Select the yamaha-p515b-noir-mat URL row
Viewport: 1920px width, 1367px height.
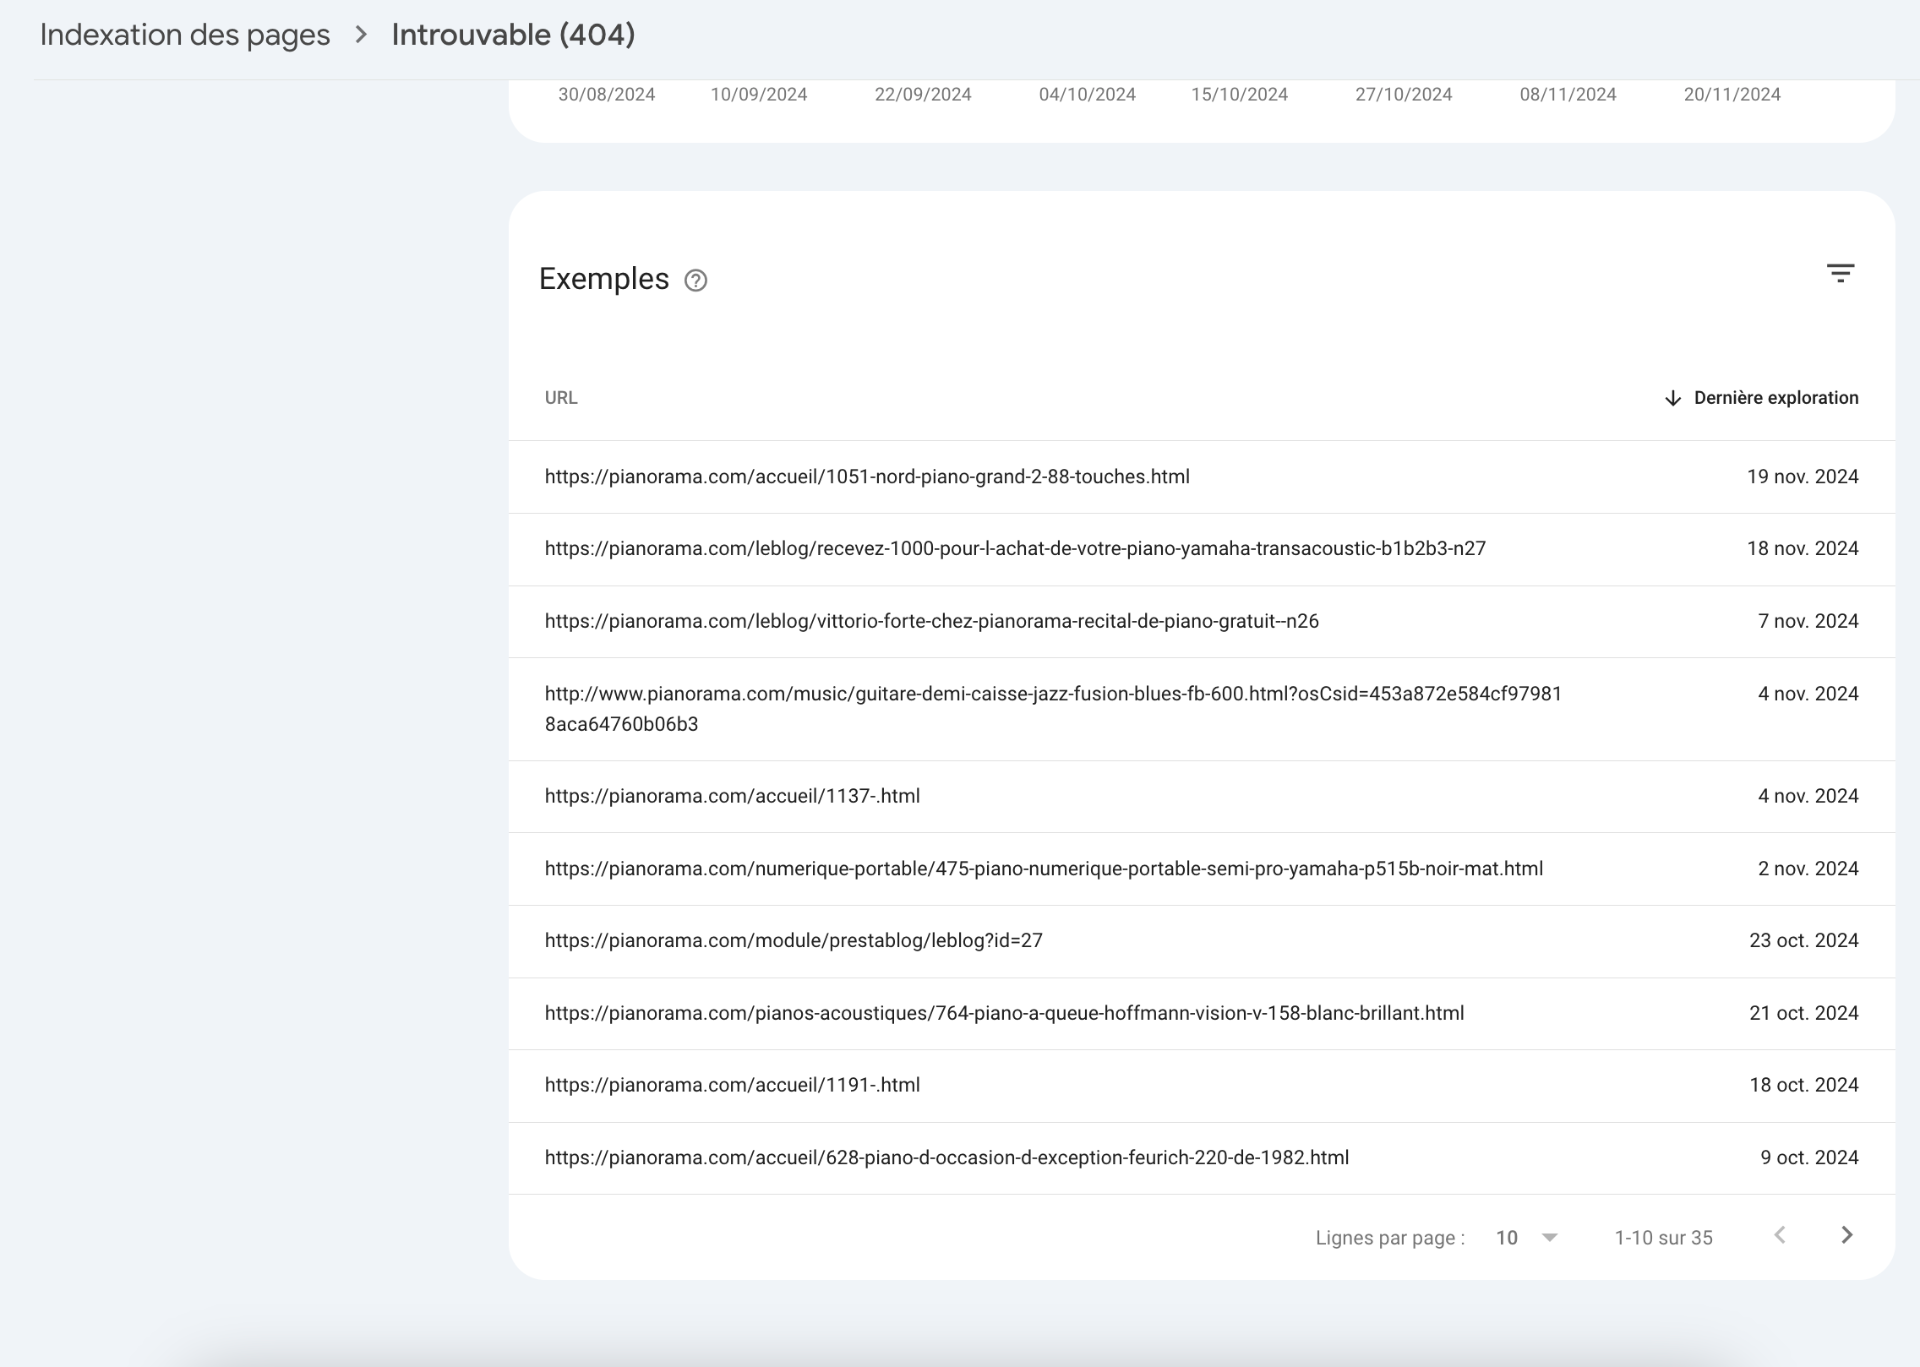click(1043, 869)
